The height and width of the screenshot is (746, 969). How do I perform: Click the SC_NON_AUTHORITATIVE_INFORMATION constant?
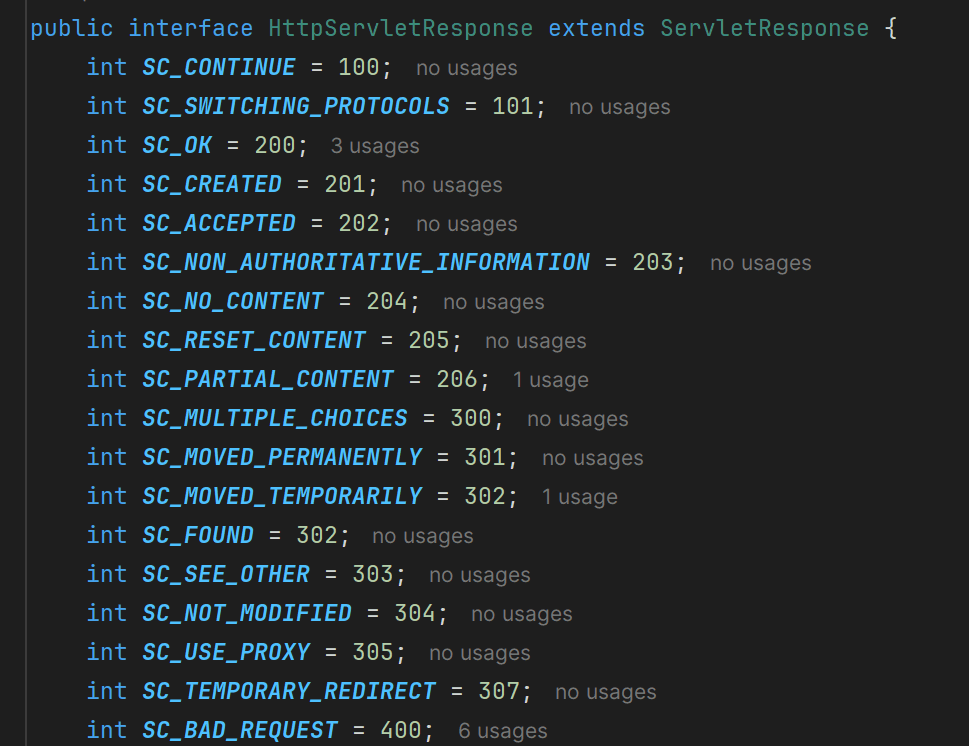coord(366,263)
